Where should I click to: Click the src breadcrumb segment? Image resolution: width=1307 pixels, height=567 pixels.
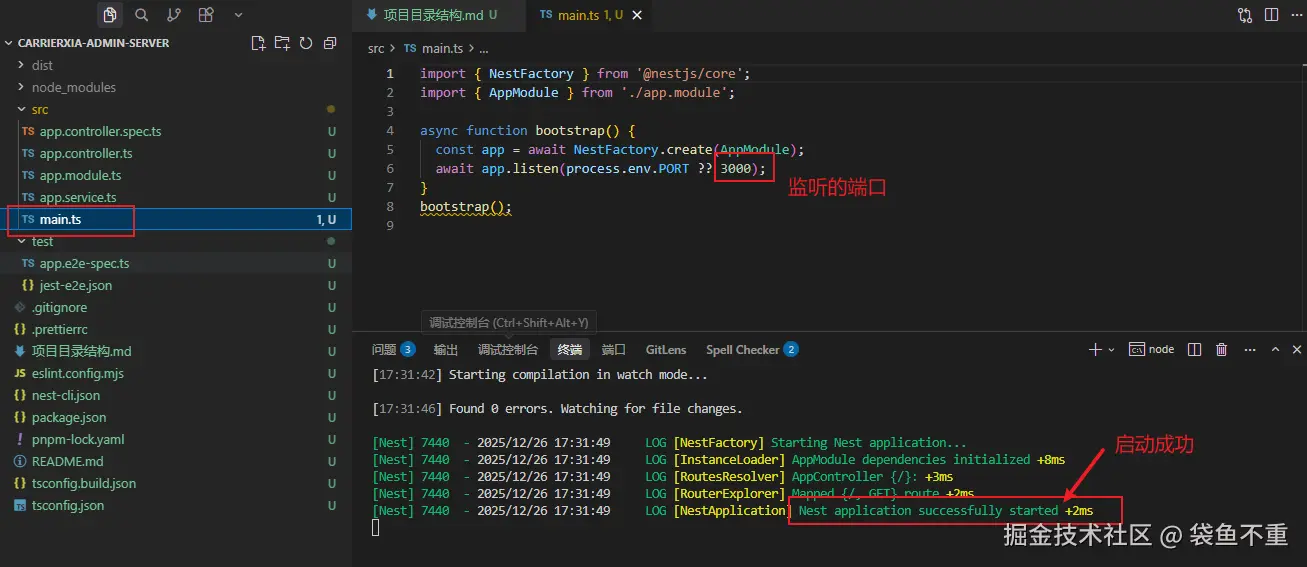[376, 48]
